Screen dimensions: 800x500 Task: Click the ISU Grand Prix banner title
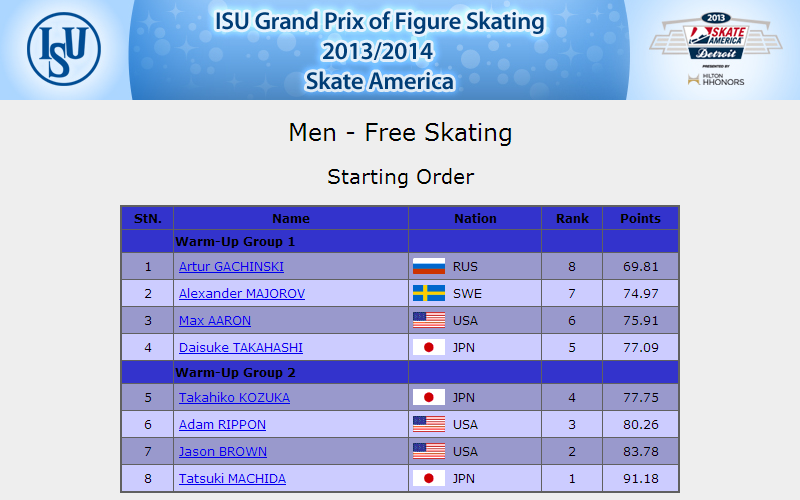click(x=379, y=51)
